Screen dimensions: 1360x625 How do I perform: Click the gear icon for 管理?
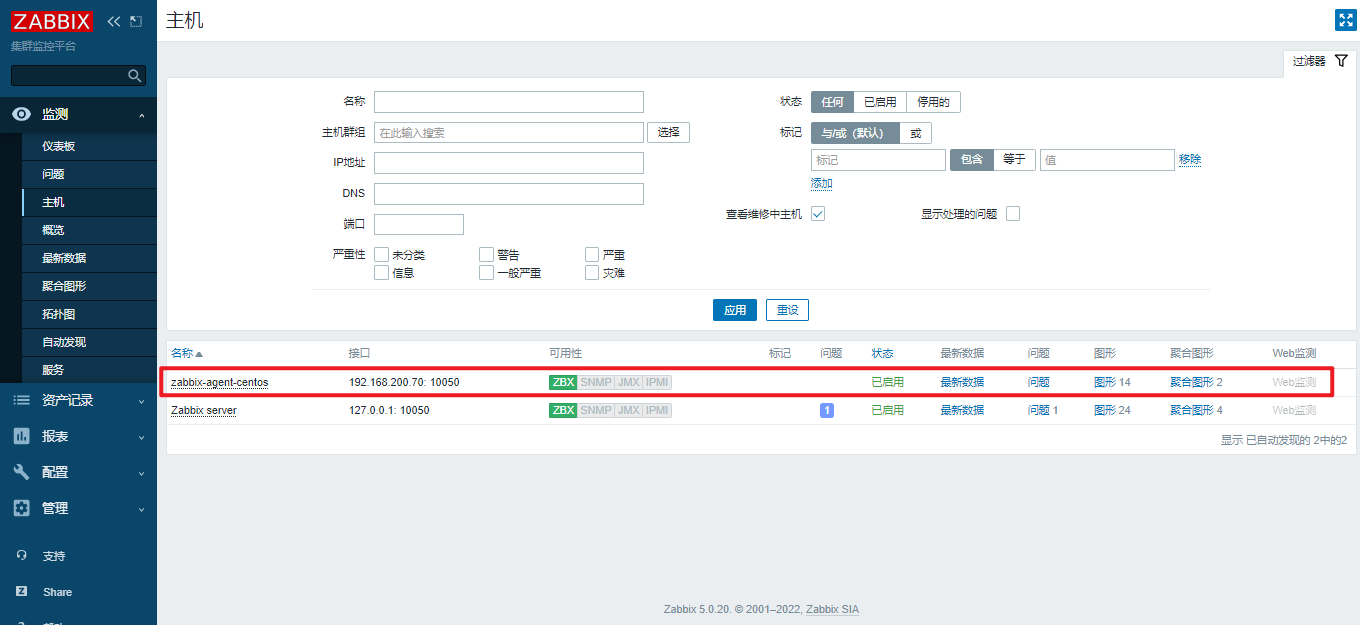21,508
